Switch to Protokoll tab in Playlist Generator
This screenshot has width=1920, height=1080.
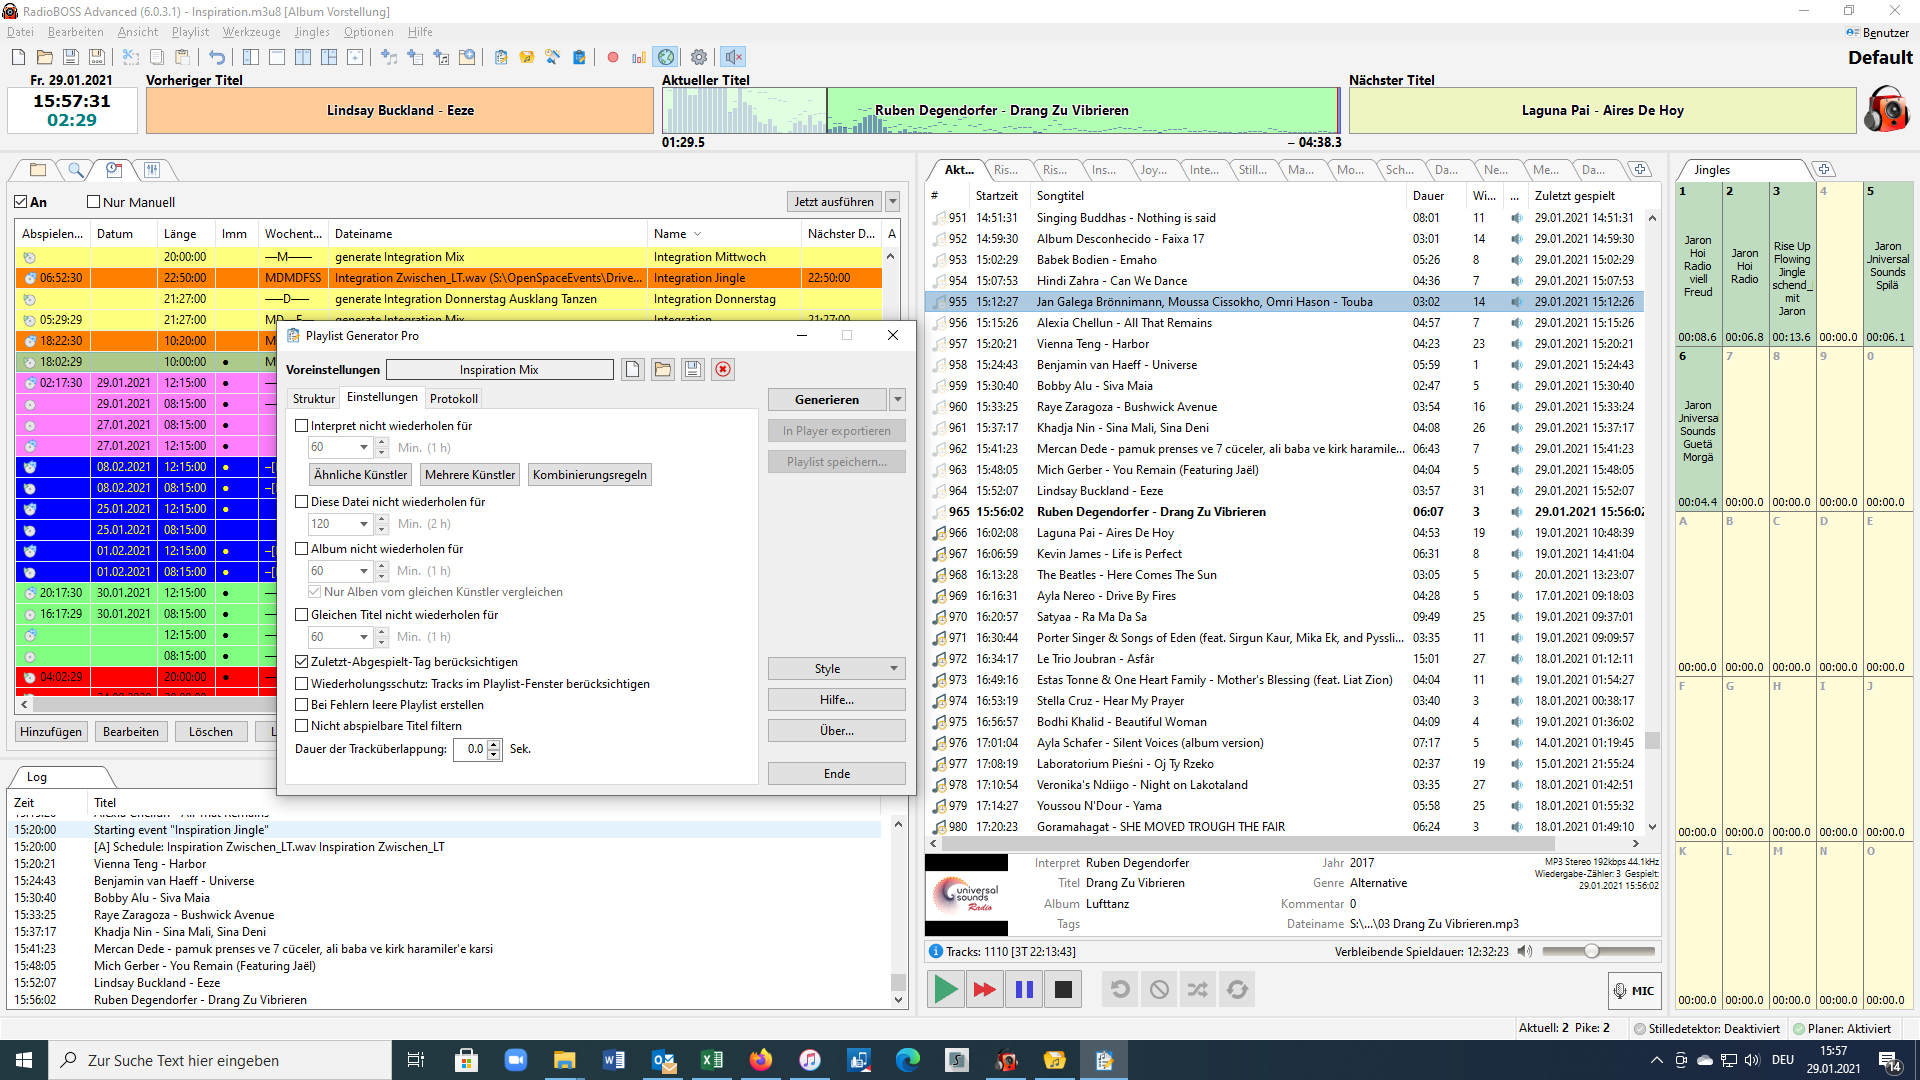(x=454, y=398)
